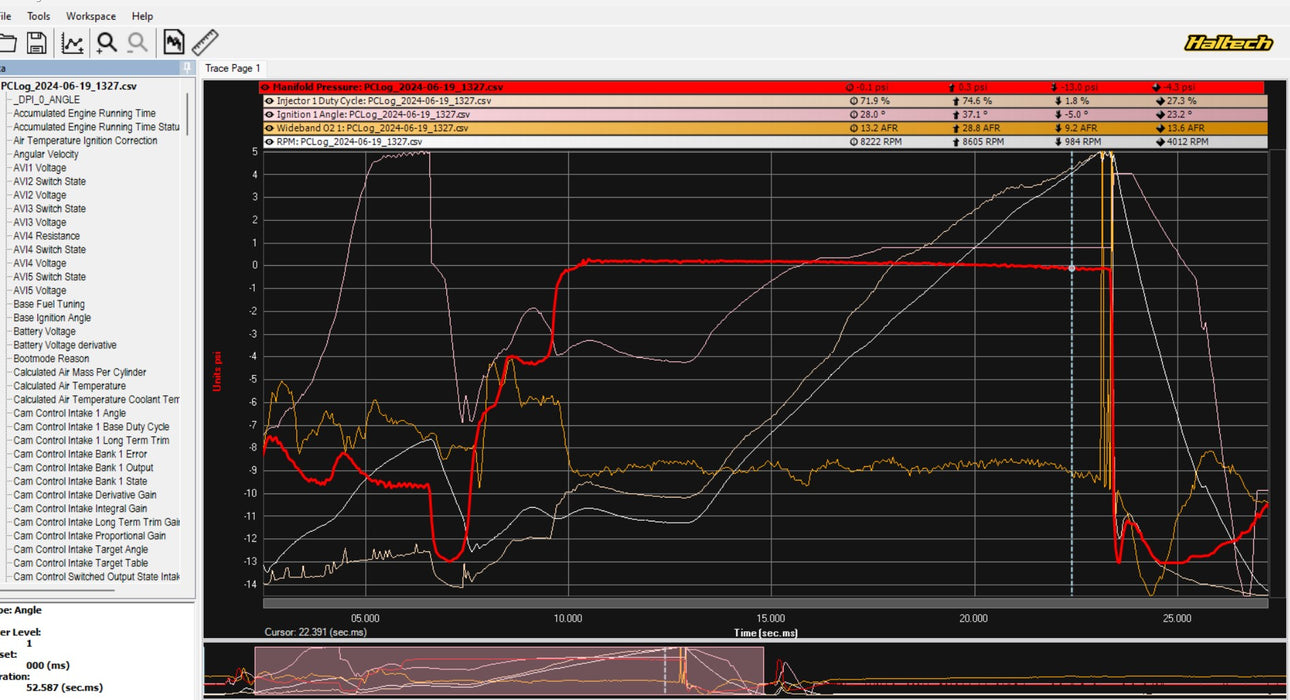Viewport: 1290px width, 700px height.
Task: Select Cam Control Intake Target Angle channel
Action: (80, 549)
